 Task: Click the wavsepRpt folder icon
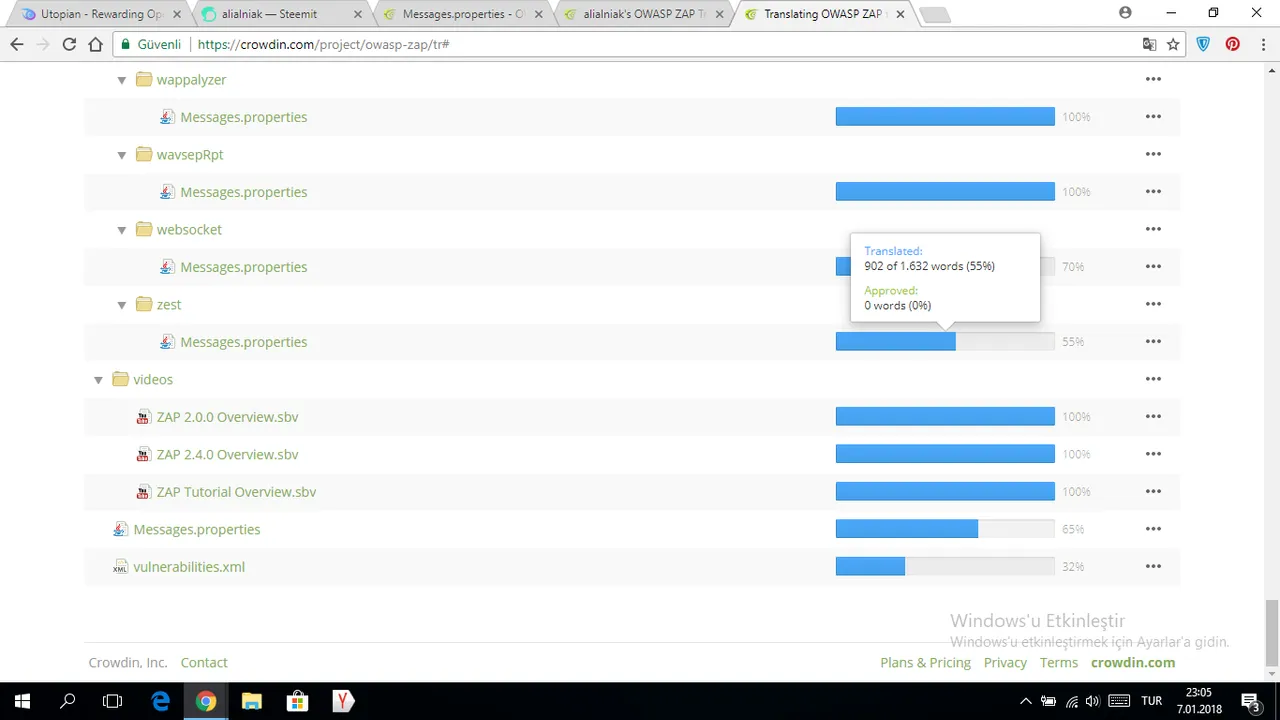[144, 154]
